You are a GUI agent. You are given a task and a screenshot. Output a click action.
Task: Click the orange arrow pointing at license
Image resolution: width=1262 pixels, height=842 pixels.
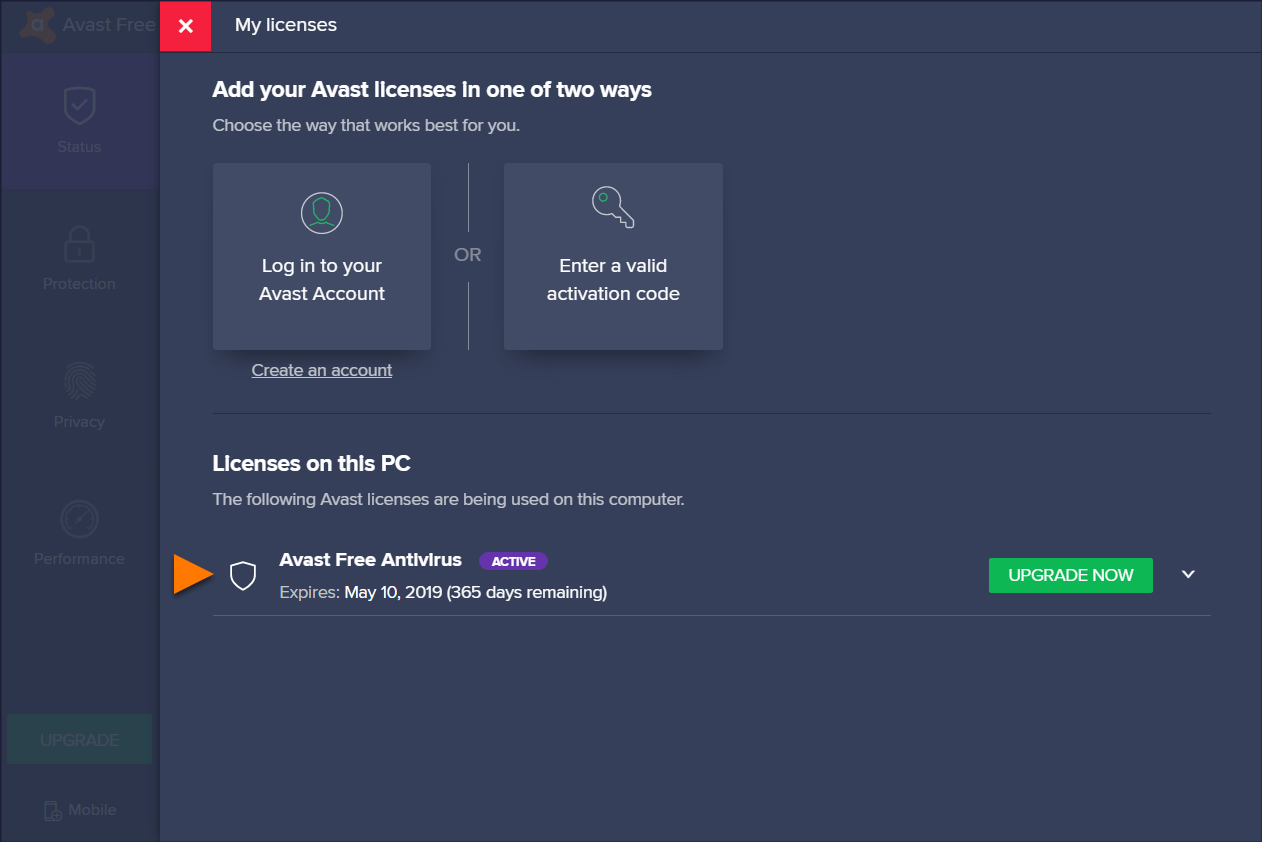tap(193, 574)
